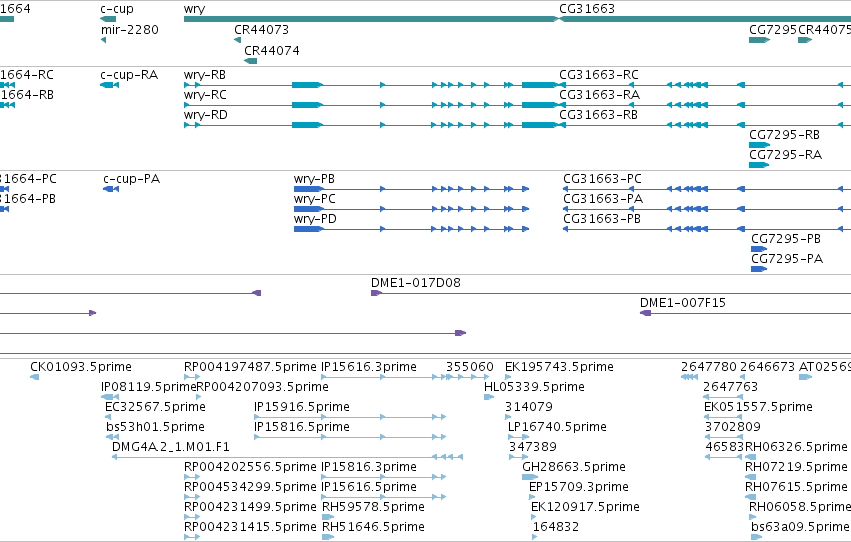
Task: Click the CG7295-PA protein label
Action: (x=787, y=259)
